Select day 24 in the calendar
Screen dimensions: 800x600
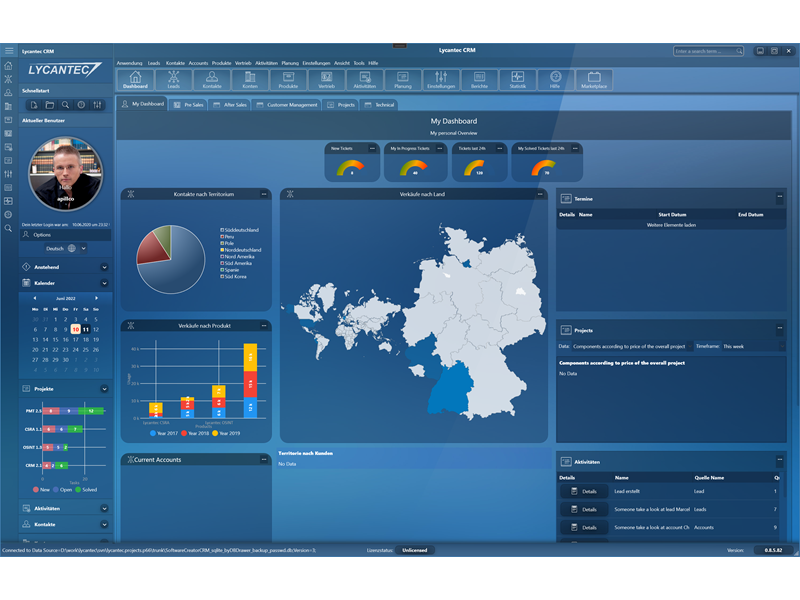(x=76, y=349)
